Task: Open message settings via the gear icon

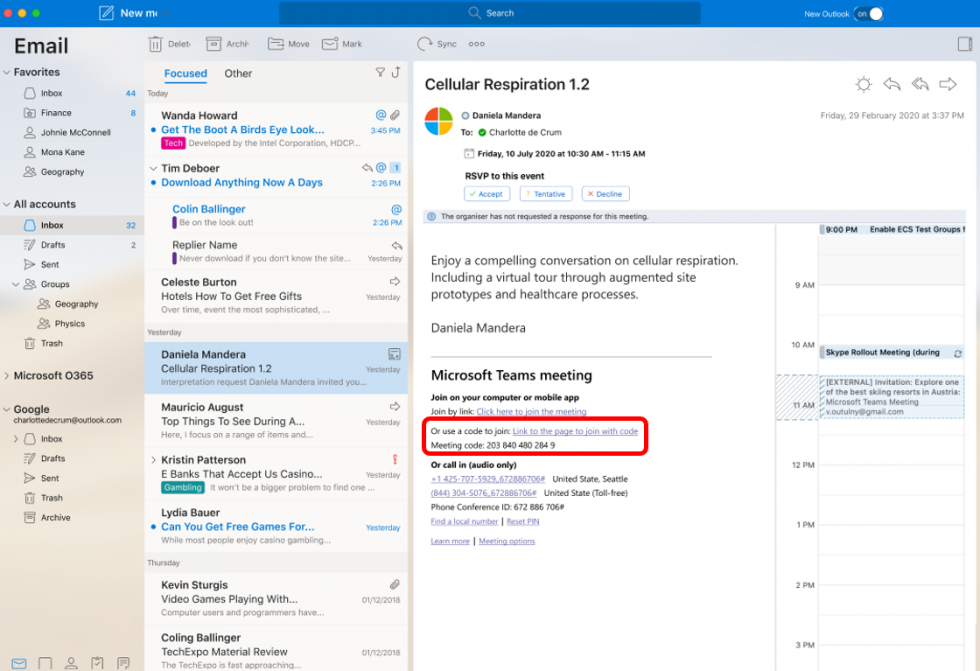Action: (863, 84)
